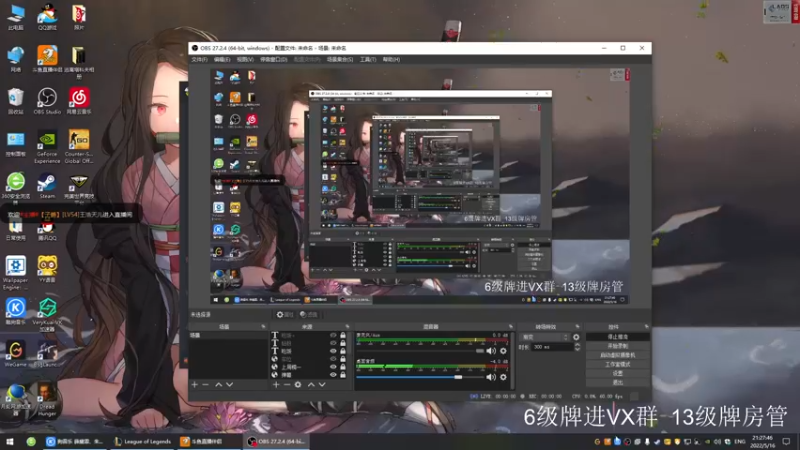Click the 退出 exit button in controls
Viewport: 800px width, 450px height.
(x=617, y=382)
